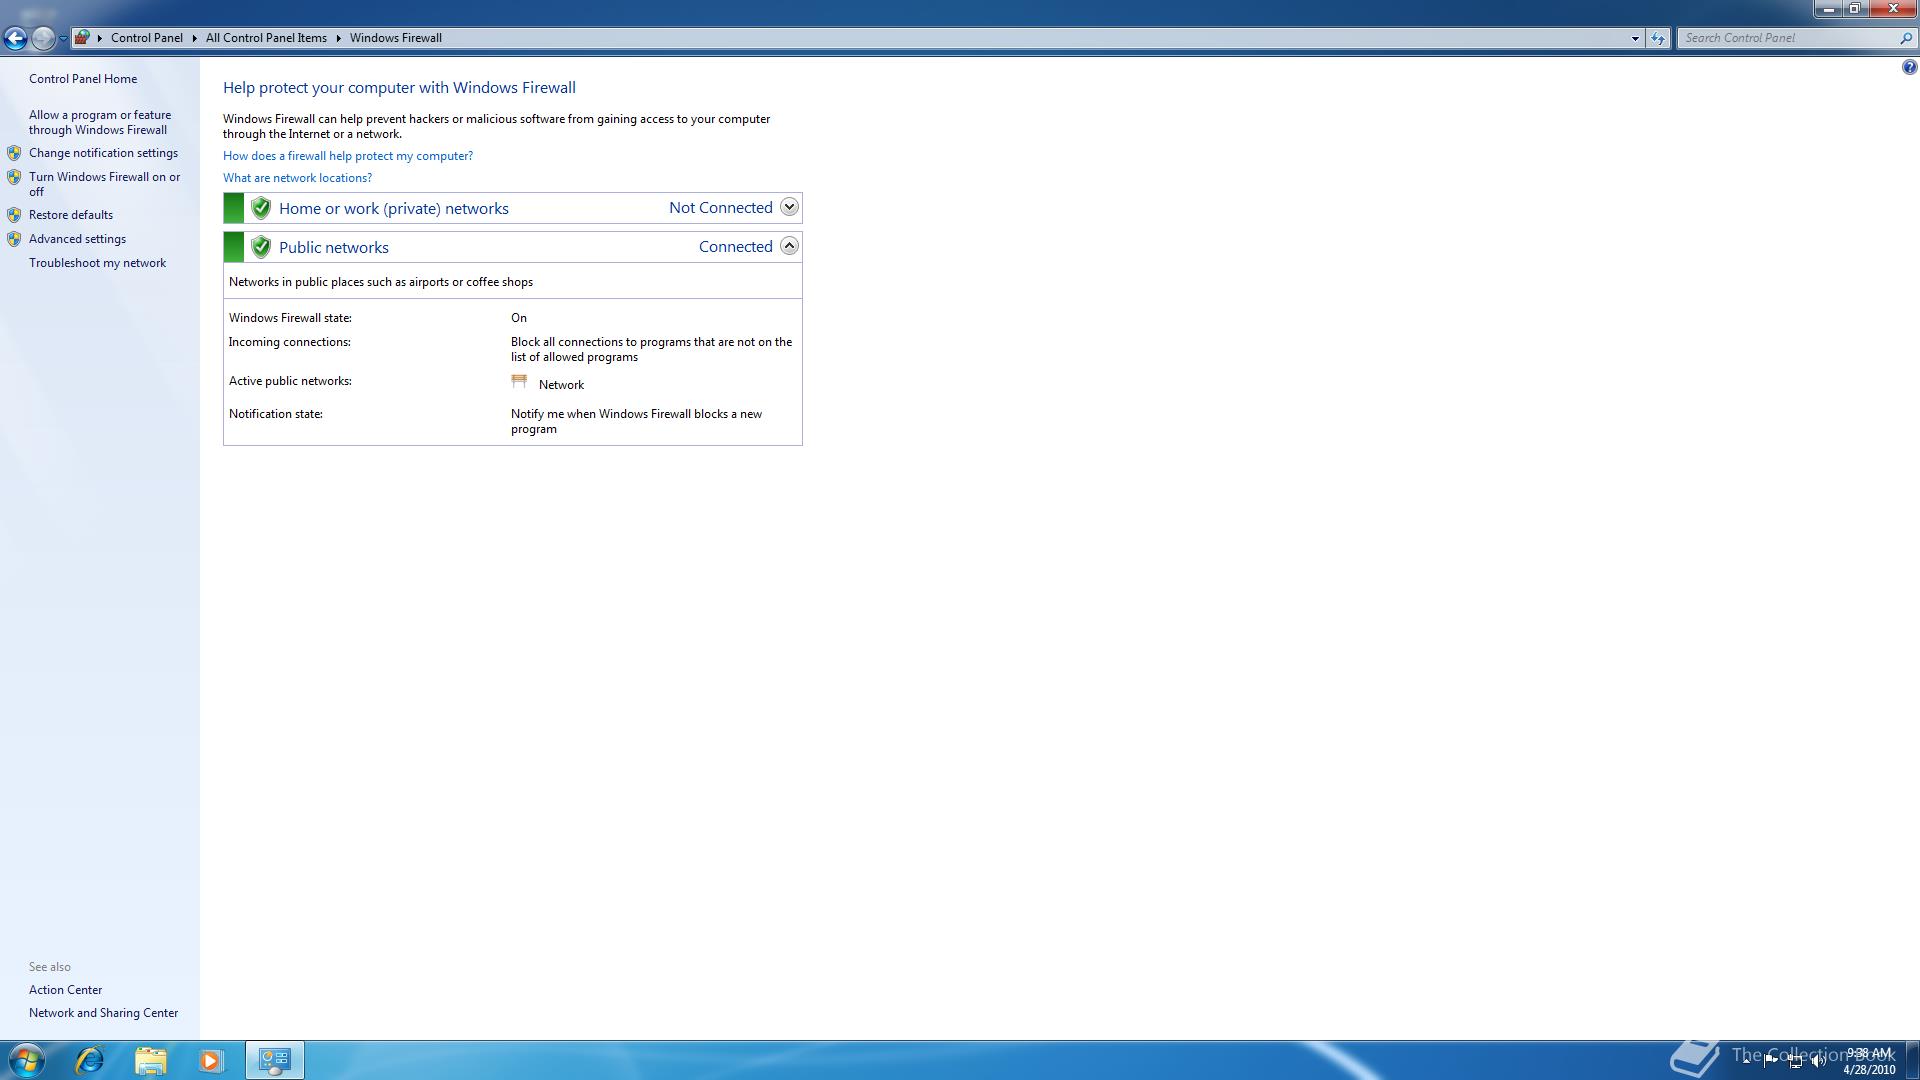Click the Forward navigation arrow button

point(43,38)
